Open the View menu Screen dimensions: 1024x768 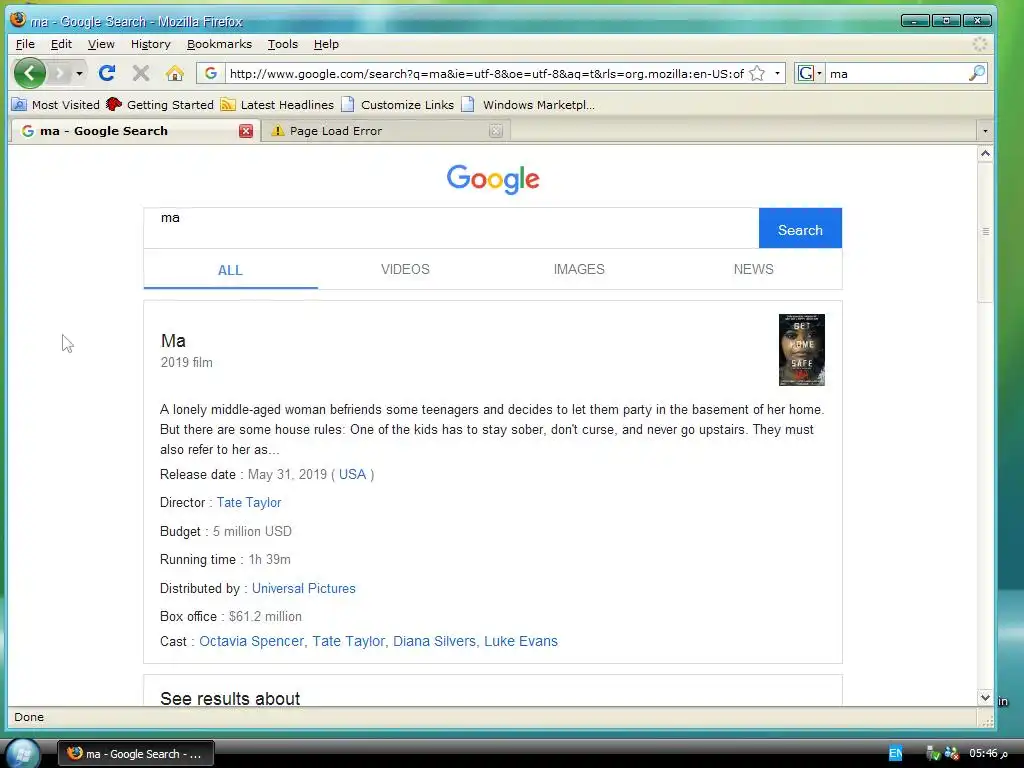101,44
